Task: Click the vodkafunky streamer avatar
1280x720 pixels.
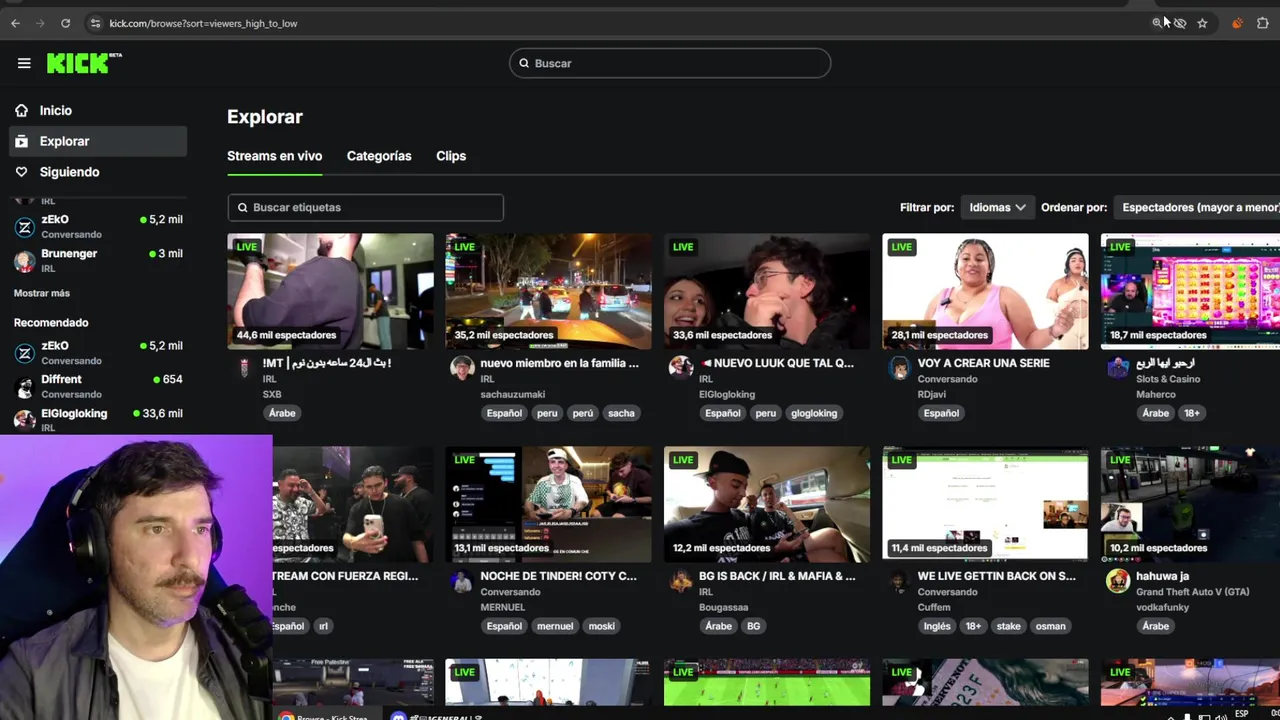Action: pos(1117,581)
